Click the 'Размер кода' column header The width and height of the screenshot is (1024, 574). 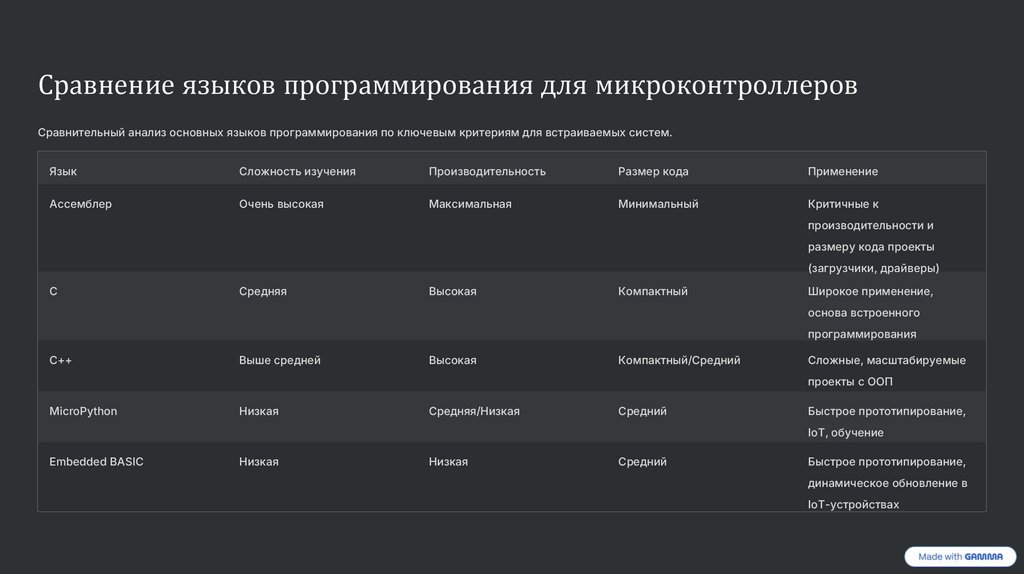click(x=653, y=171)
